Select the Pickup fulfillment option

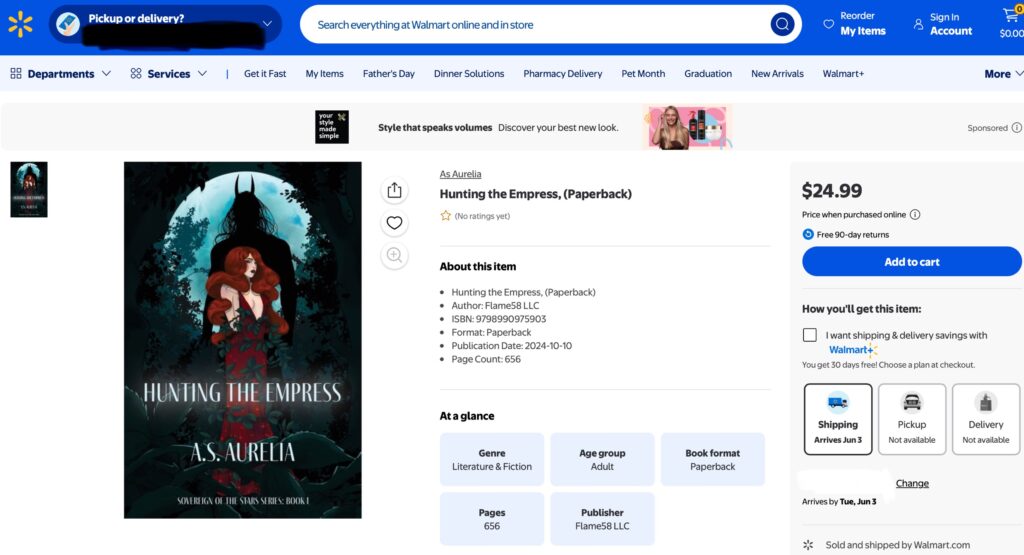pos(912,419)
